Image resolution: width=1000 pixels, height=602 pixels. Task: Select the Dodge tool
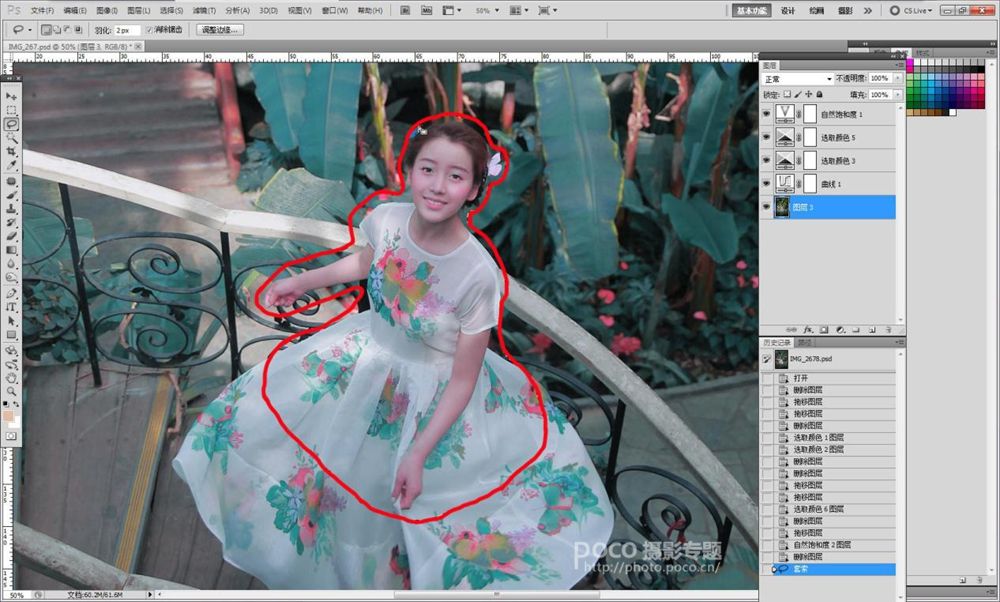pyautogui.click(x=11, y=277)
